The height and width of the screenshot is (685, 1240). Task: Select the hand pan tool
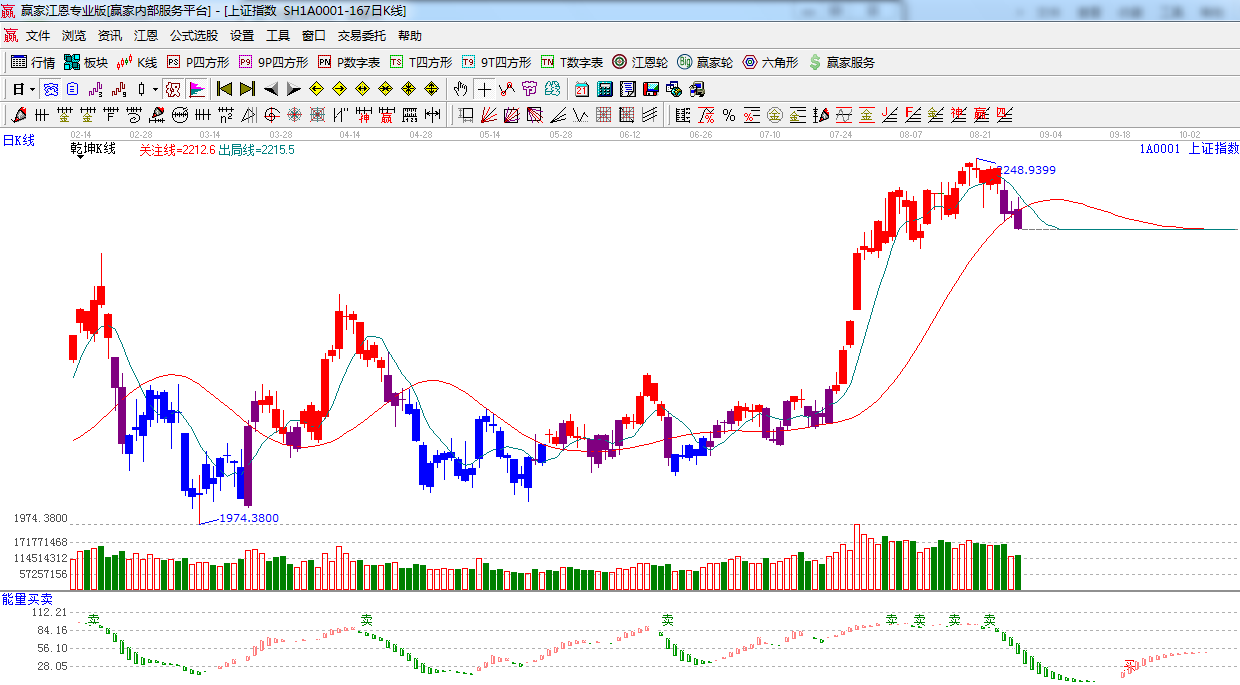pyautogui.click(x=460, y=89)
